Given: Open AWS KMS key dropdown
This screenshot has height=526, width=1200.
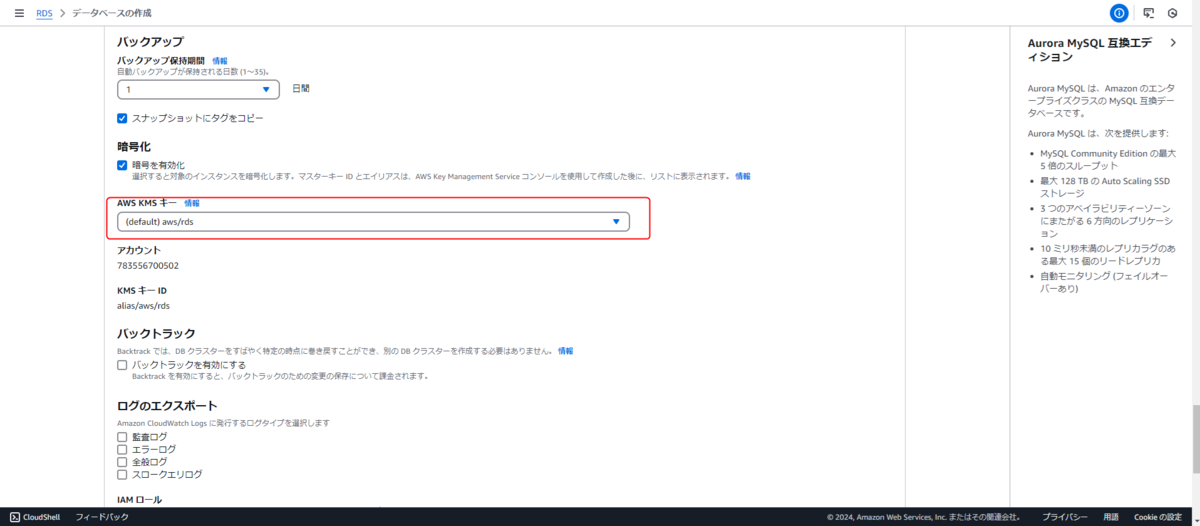Looking at the screenshot, I should pyautogui.click(x=373, y=222).
